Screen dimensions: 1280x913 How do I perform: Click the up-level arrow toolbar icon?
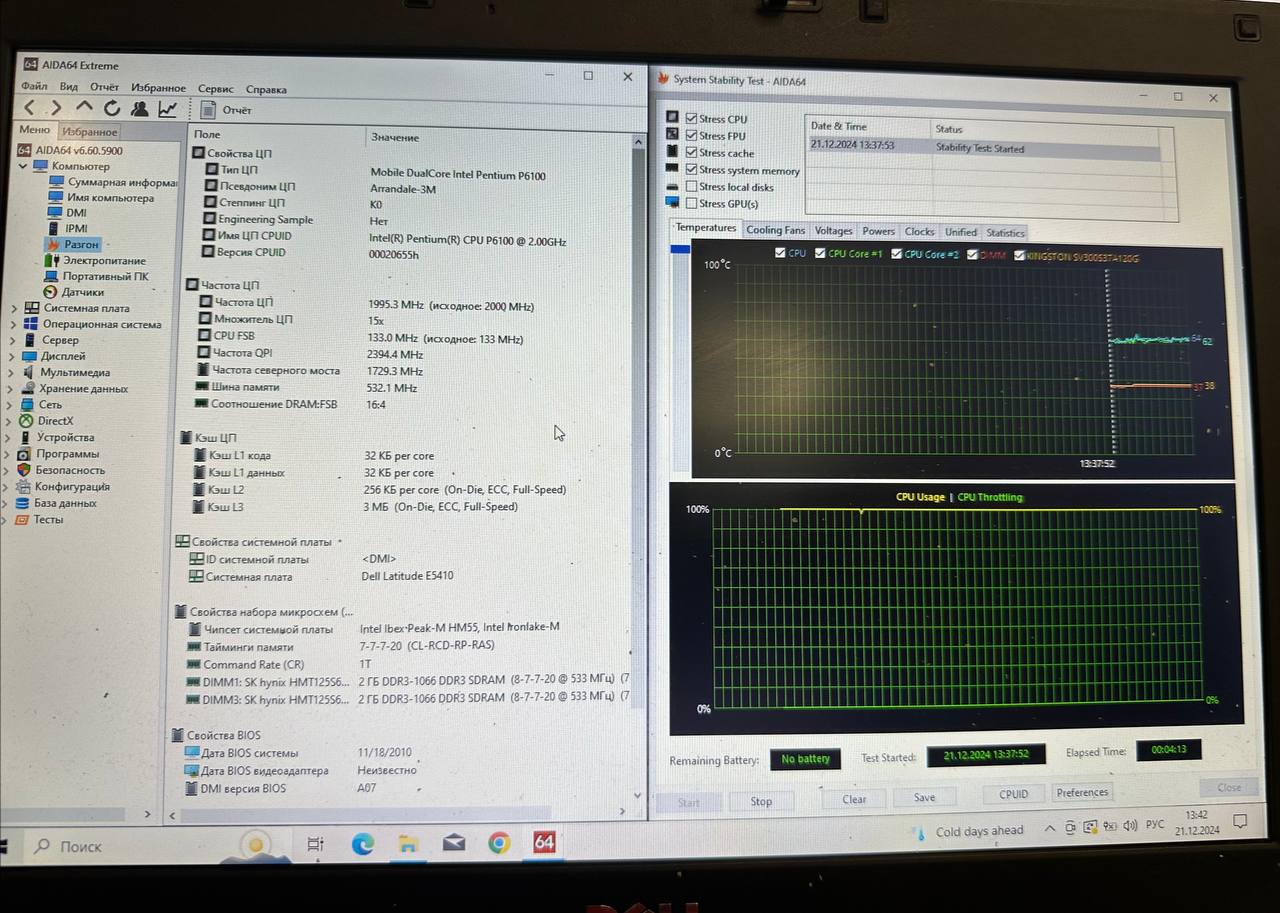click(x=84, y=108)
